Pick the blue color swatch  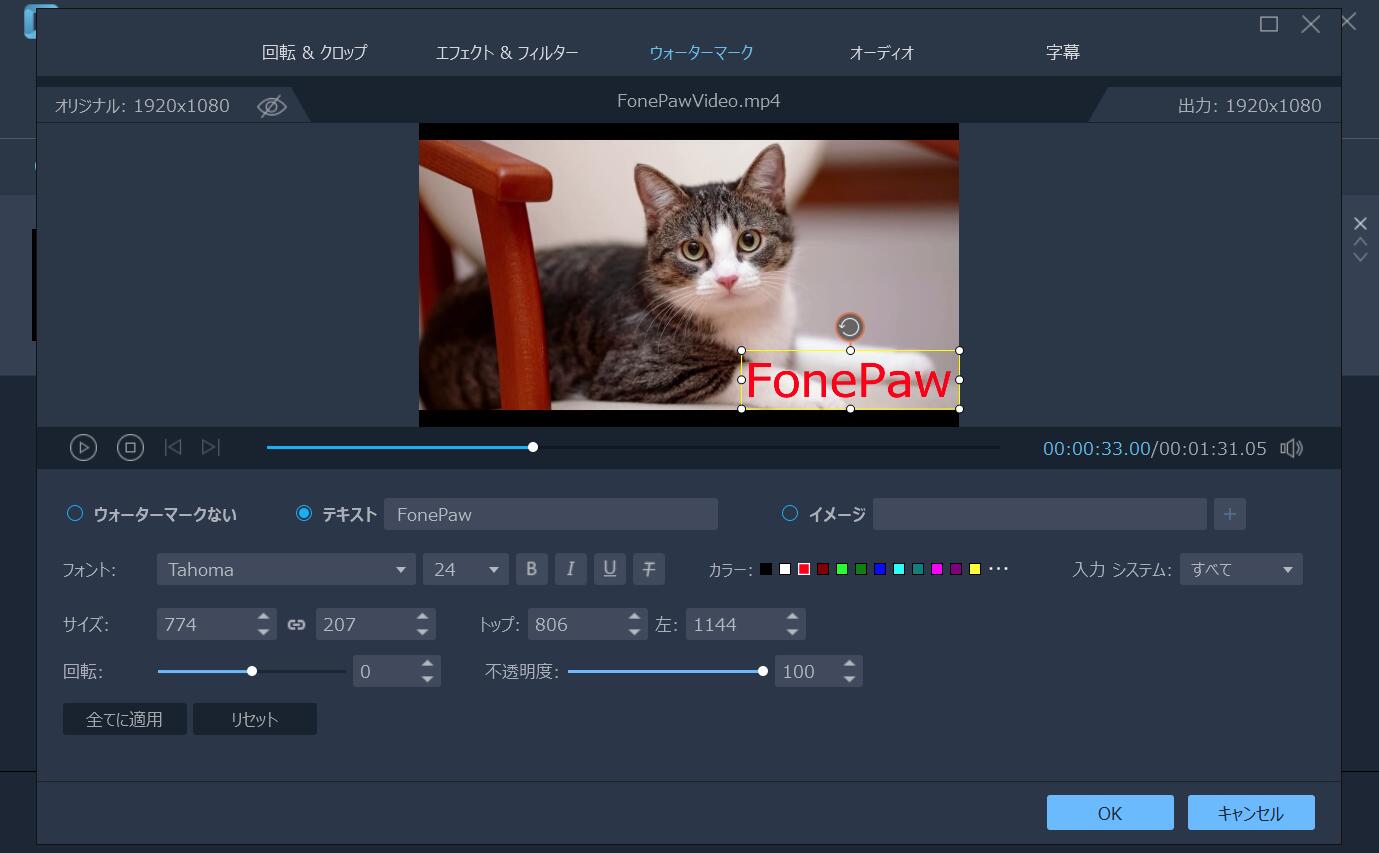[880, 569]
